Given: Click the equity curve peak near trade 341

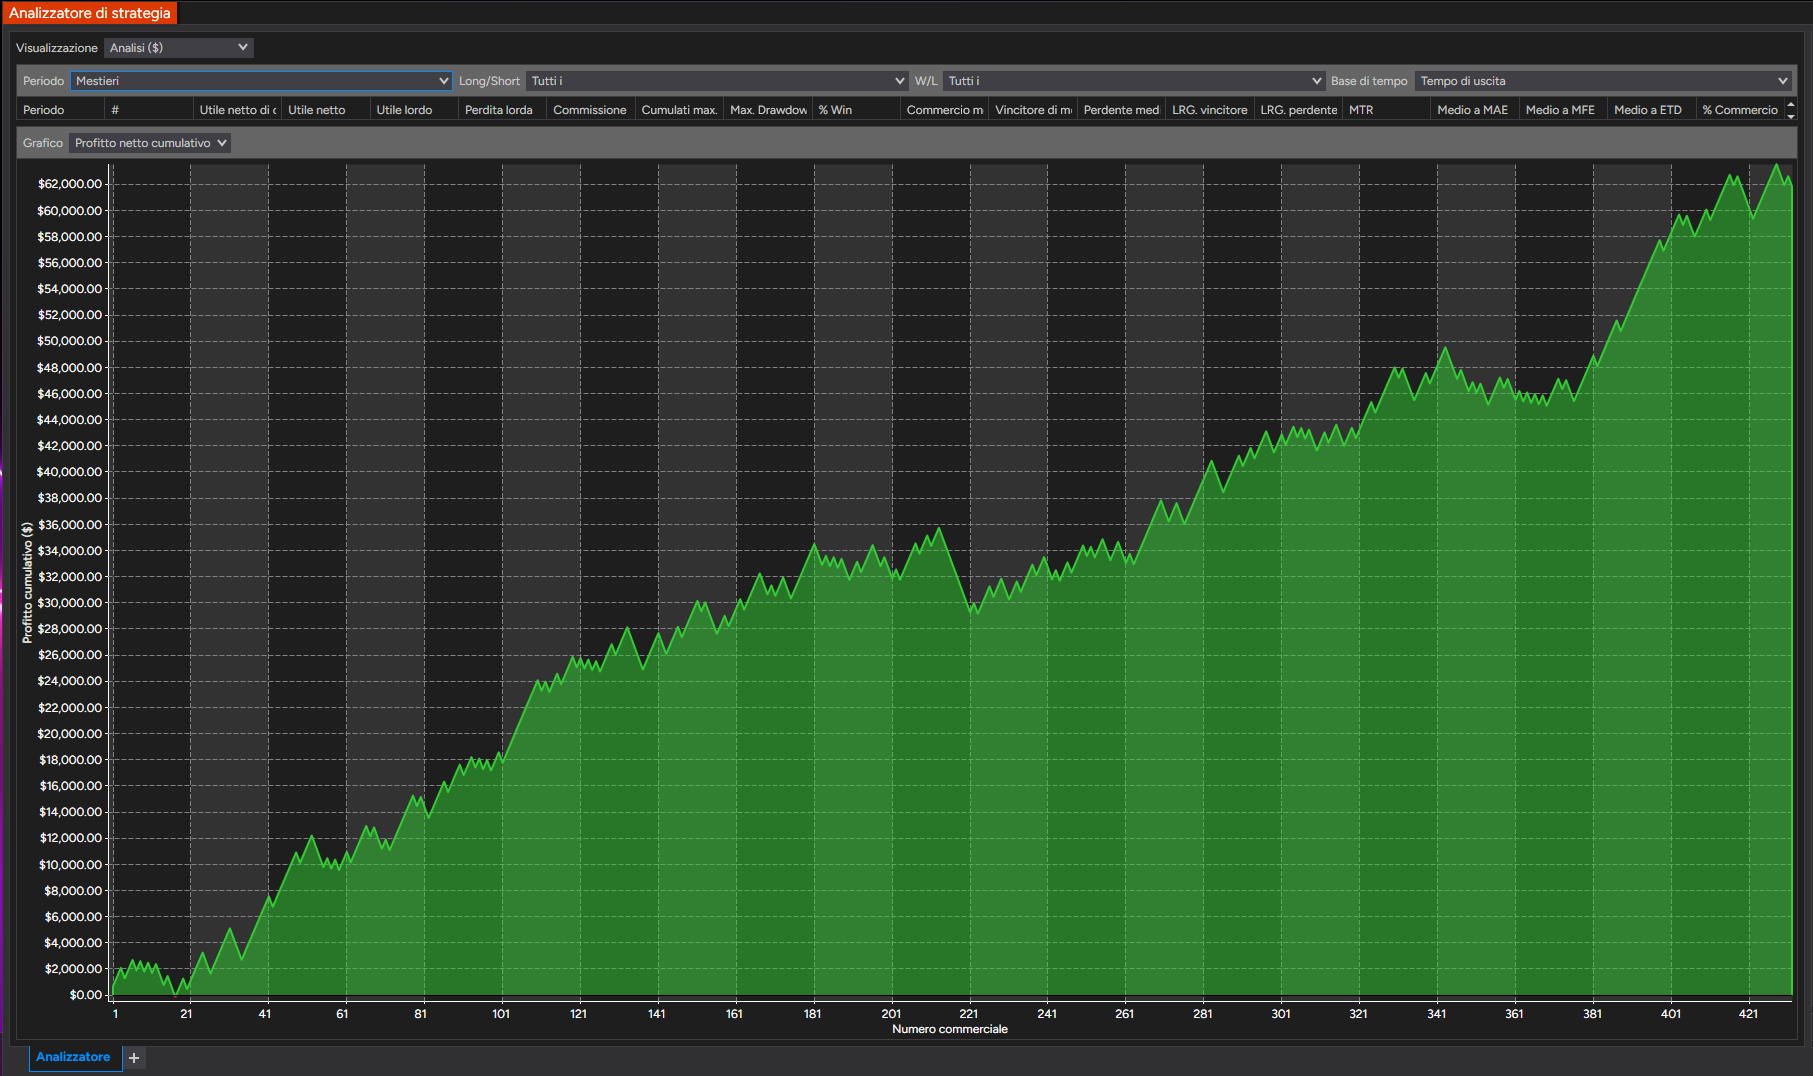Looking at the screenshot, I should click(1445, 349).
